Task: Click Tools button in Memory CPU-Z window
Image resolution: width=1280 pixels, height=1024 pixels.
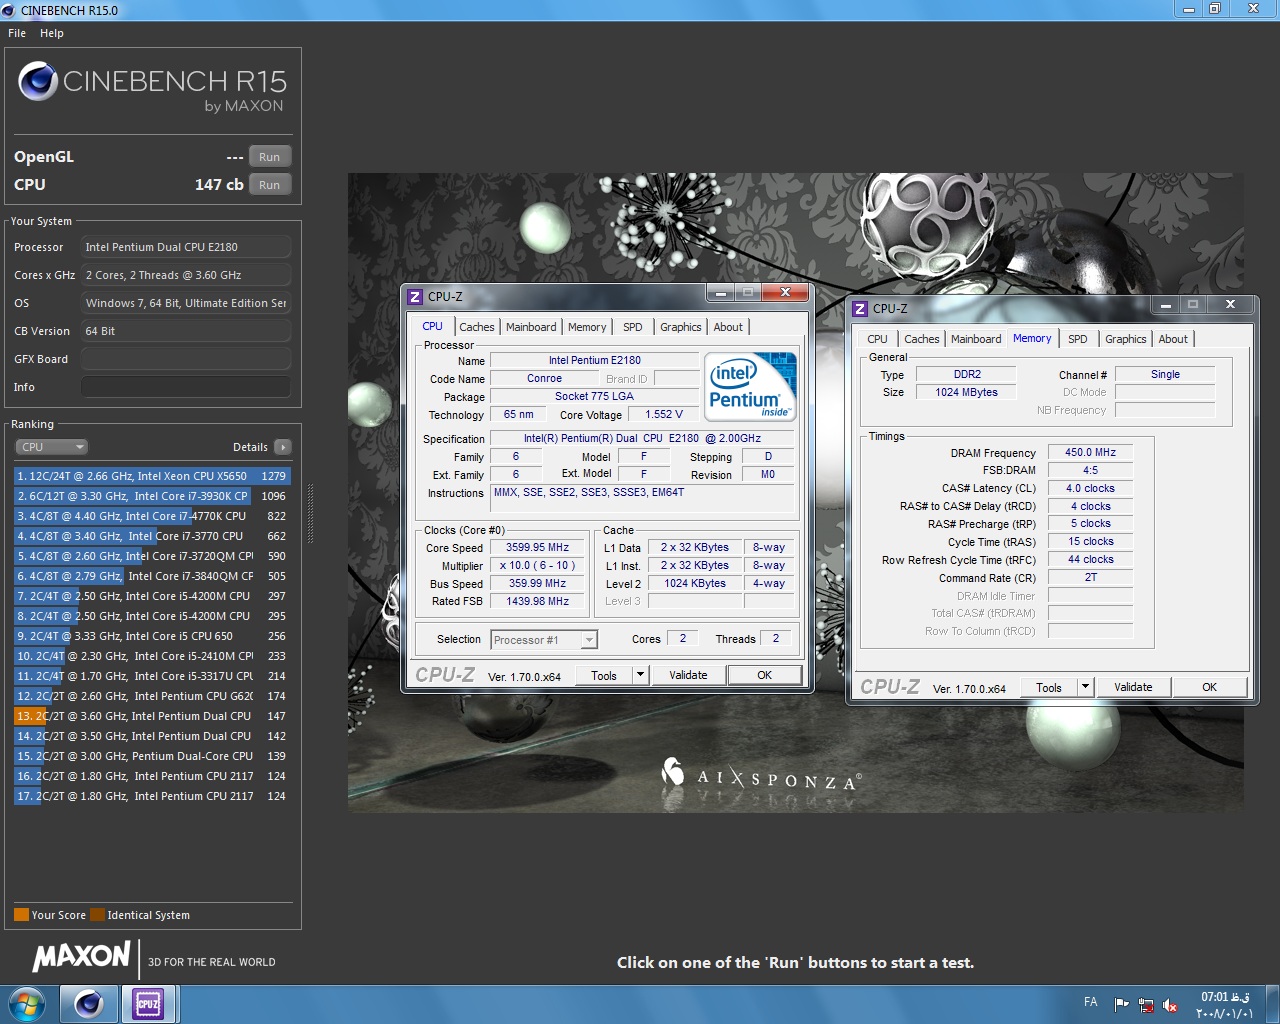Action: click(x=1049, y=687)
